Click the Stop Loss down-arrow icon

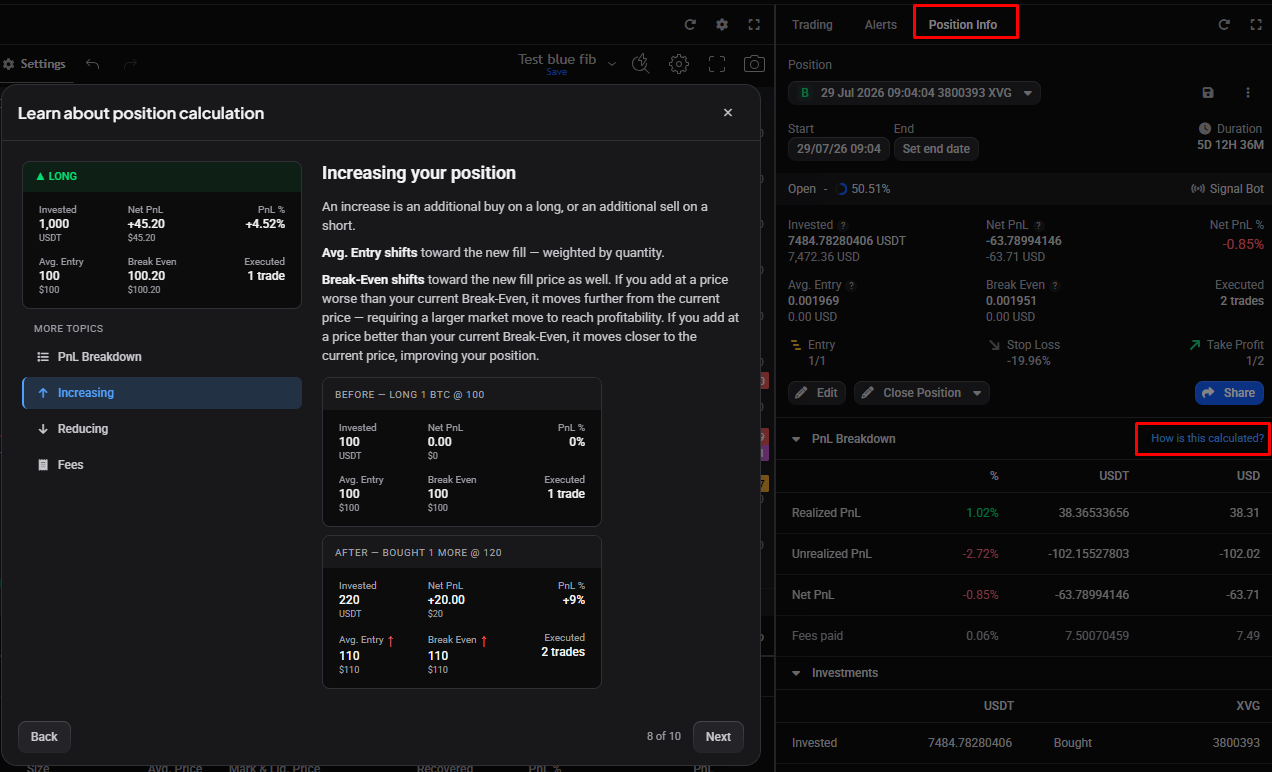[x=995, y=345]
